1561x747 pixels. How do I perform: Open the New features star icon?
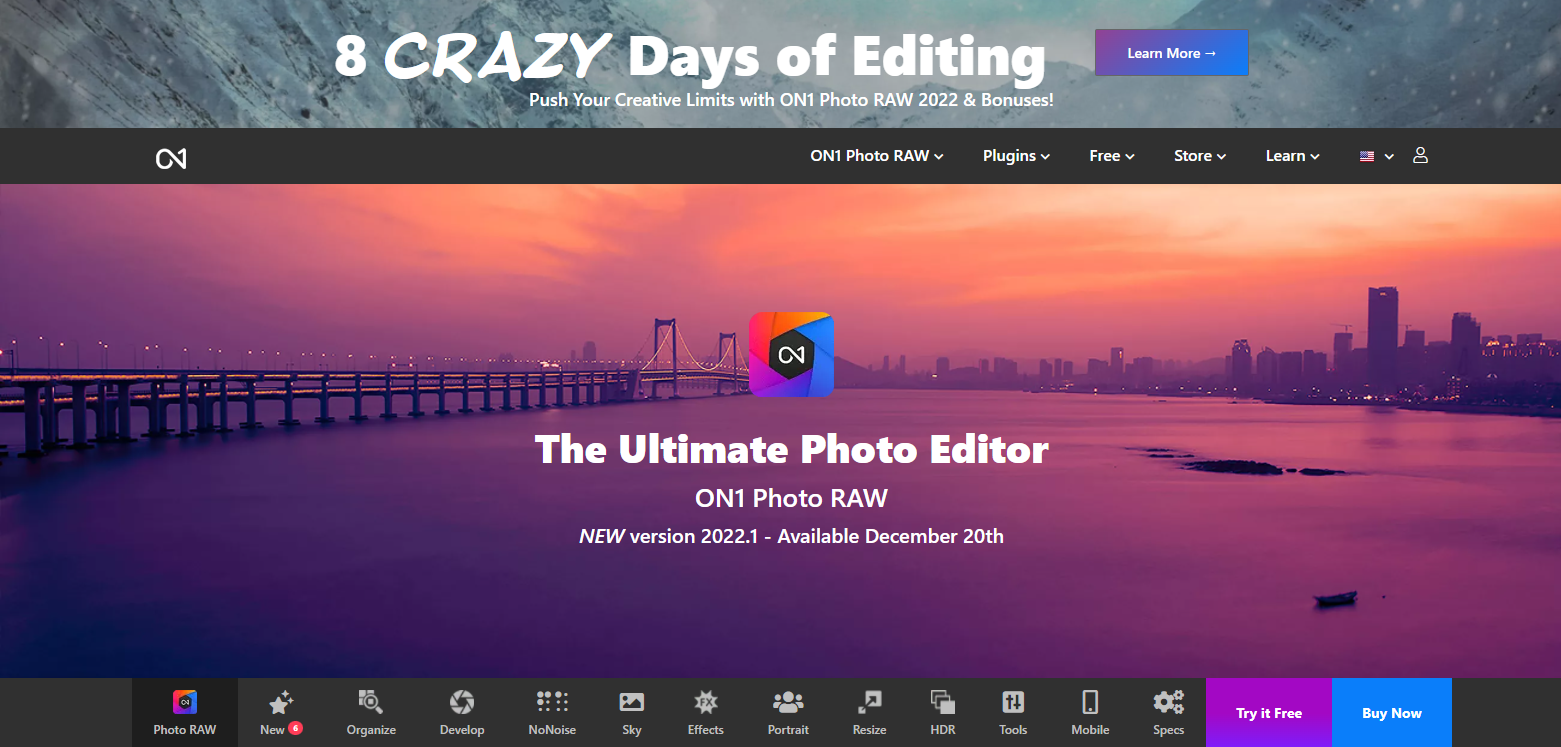(281, 702)
